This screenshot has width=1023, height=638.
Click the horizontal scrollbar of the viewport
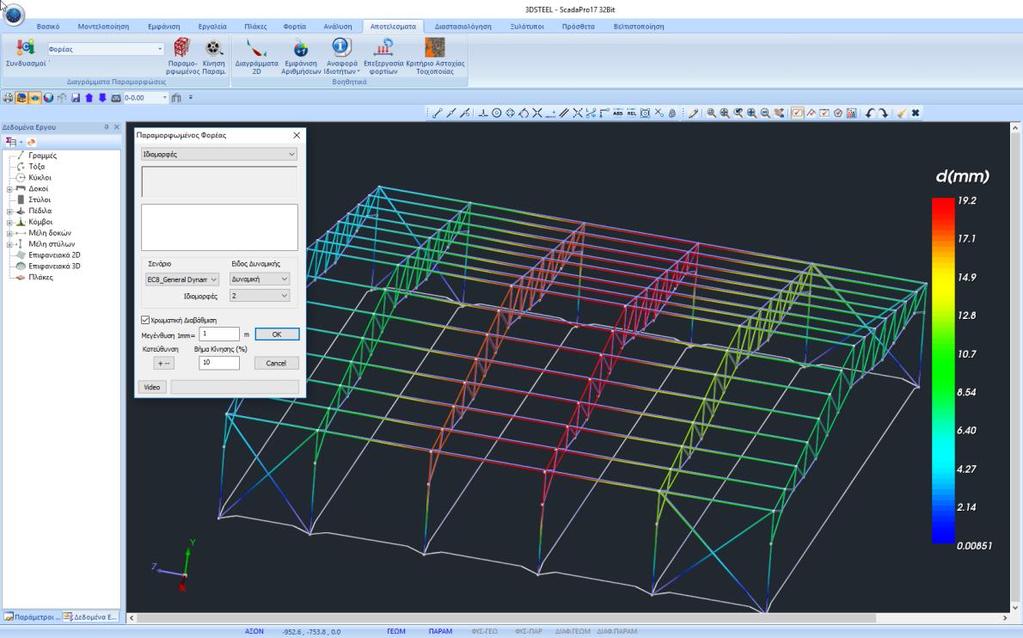click(x=506, y=617)
